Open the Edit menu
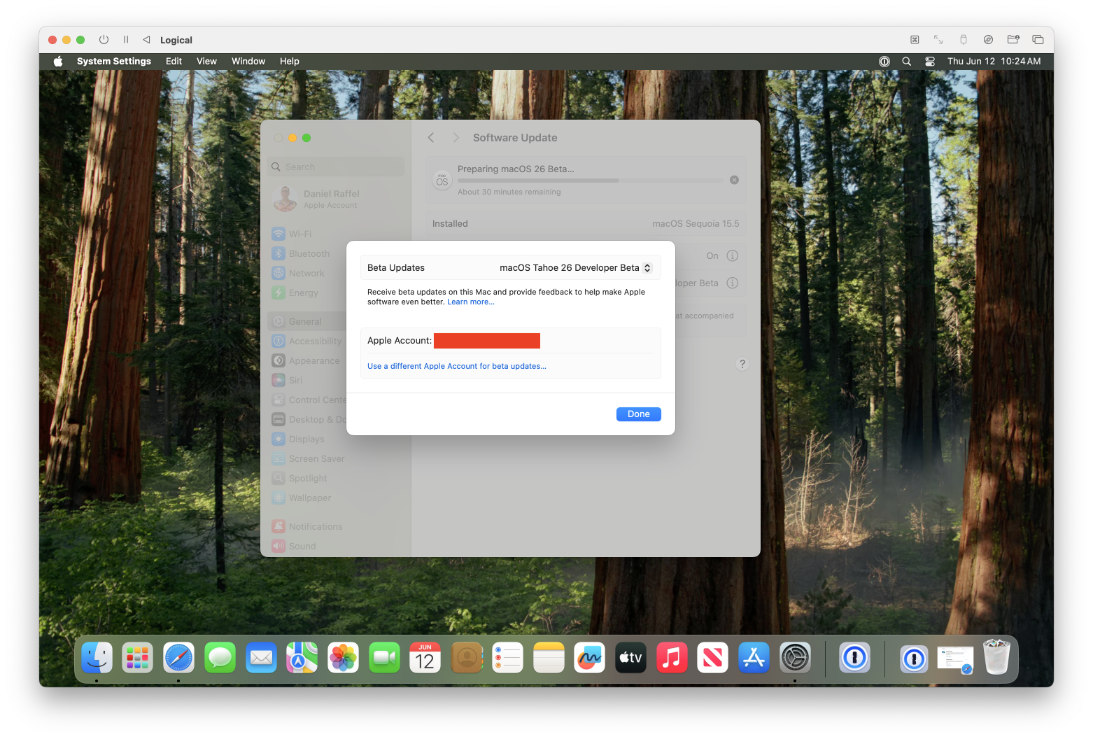Image resolution: width=1093 pixels, height=739 pixels. point(174,61)
